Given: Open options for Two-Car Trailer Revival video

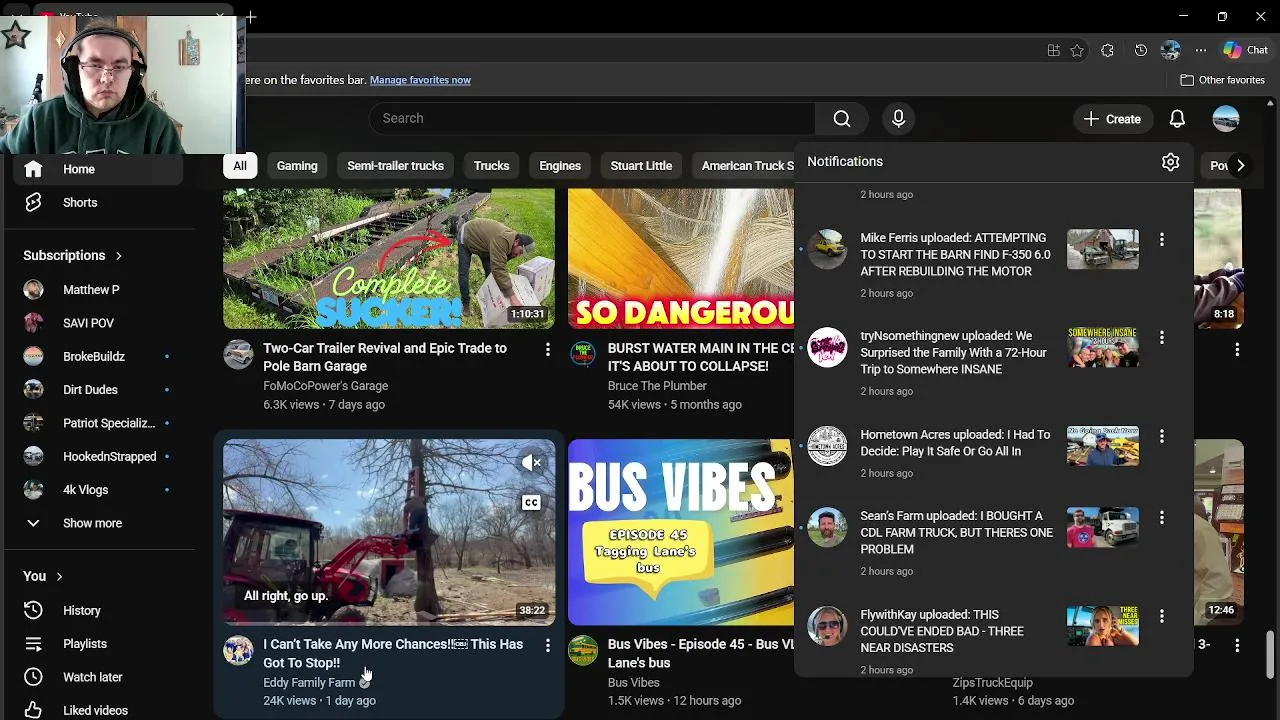Looking at the screenshot, I should tap(547, 349).
